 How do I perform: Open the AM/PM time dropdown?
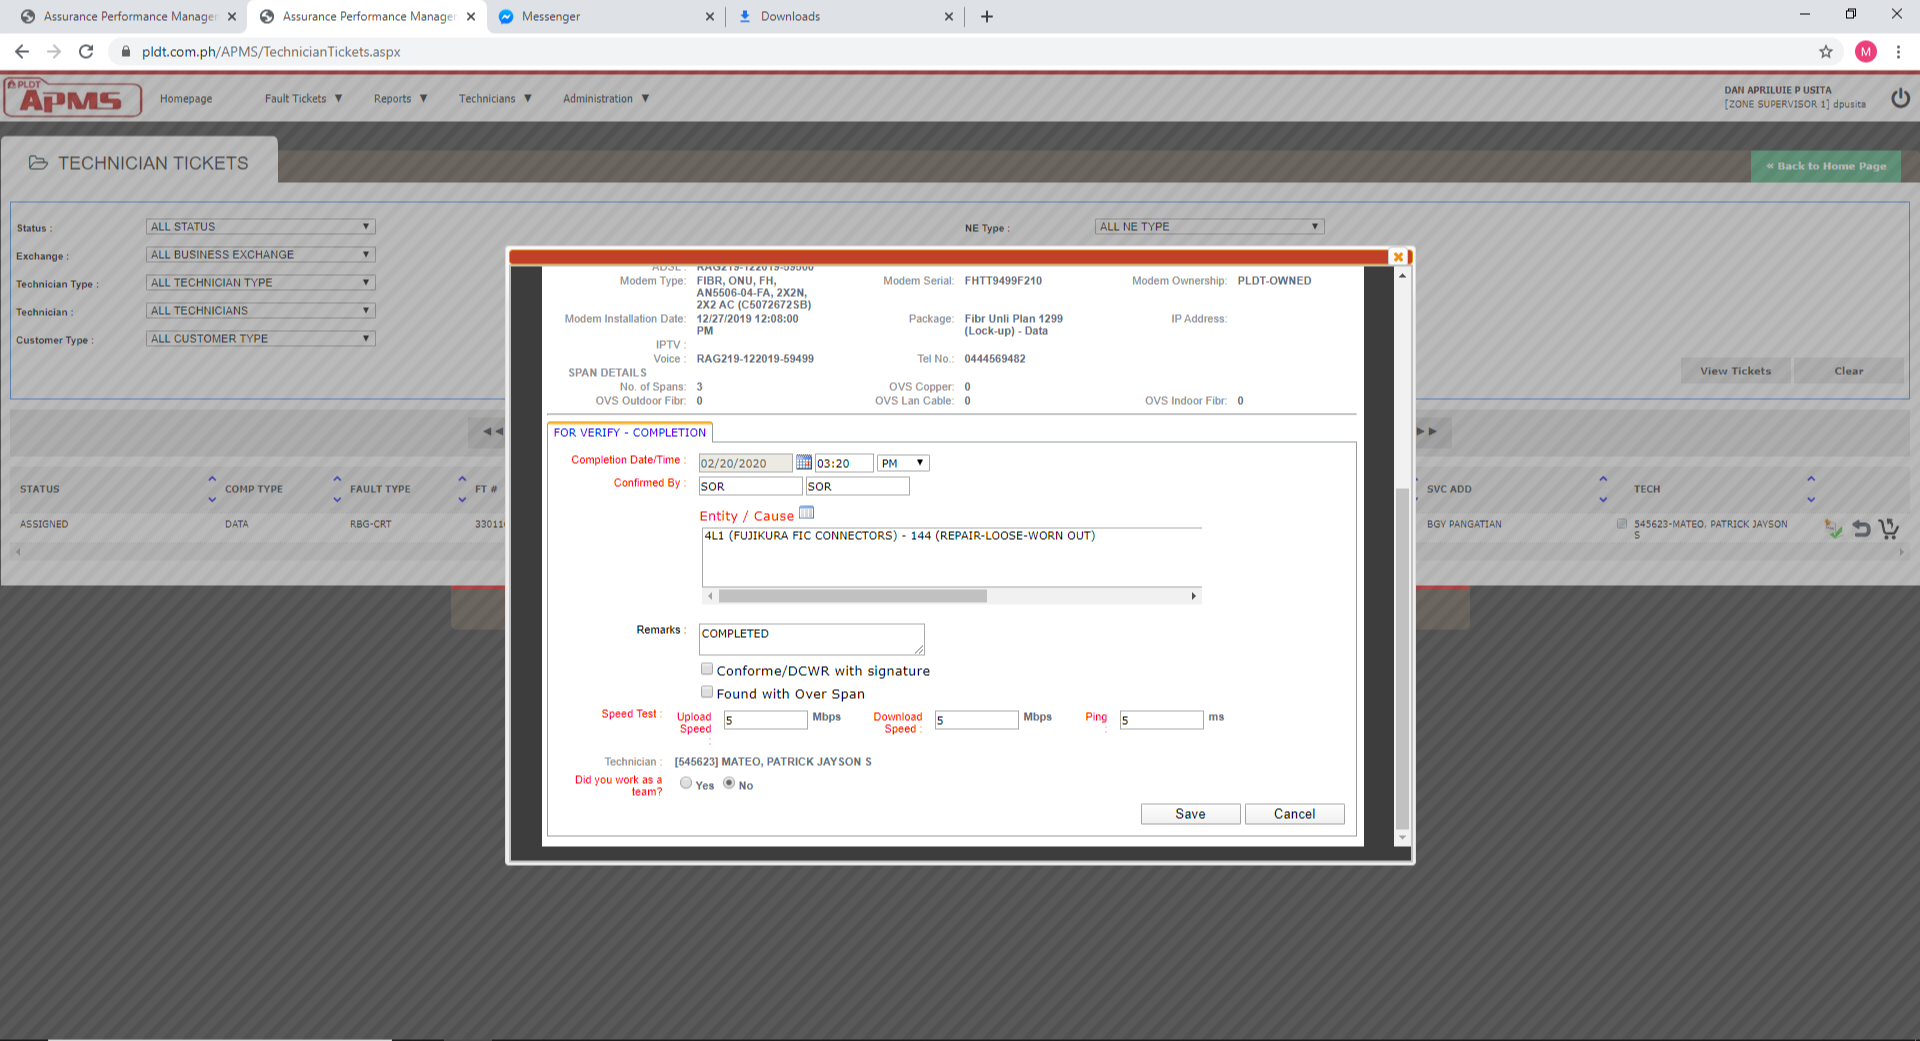[x=903, y=463]
